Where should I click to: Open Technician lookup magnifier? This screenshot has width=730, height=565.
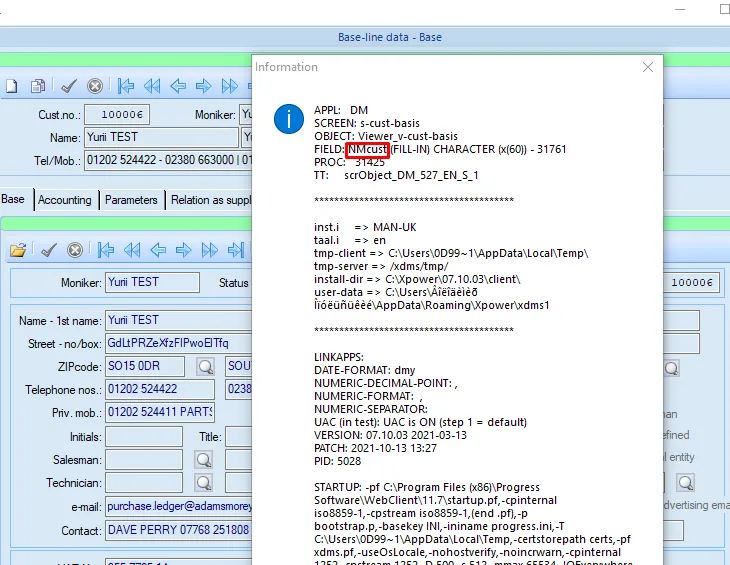tap(203, 483)
